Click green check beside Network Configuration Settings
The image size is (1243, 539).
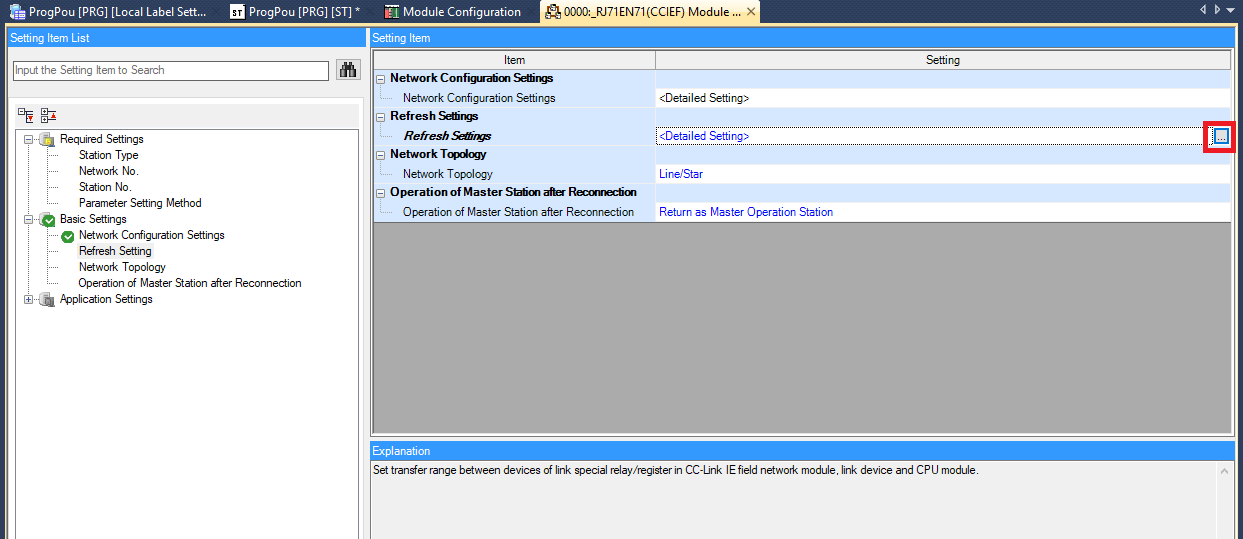tap(67, 236)
